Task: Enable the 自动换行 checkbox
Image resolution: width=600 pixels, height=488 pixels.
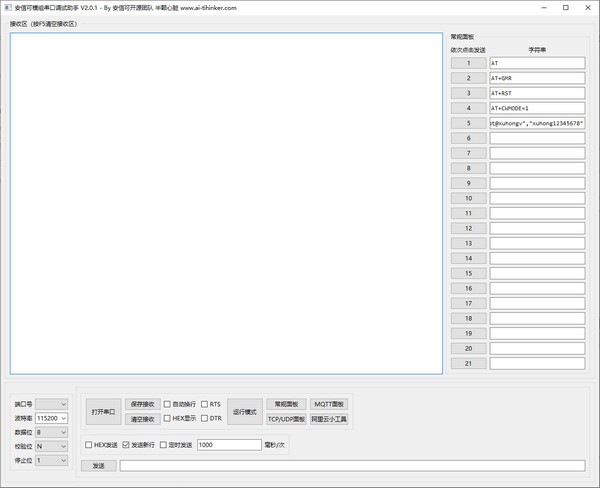Action: tap(168, 404)
